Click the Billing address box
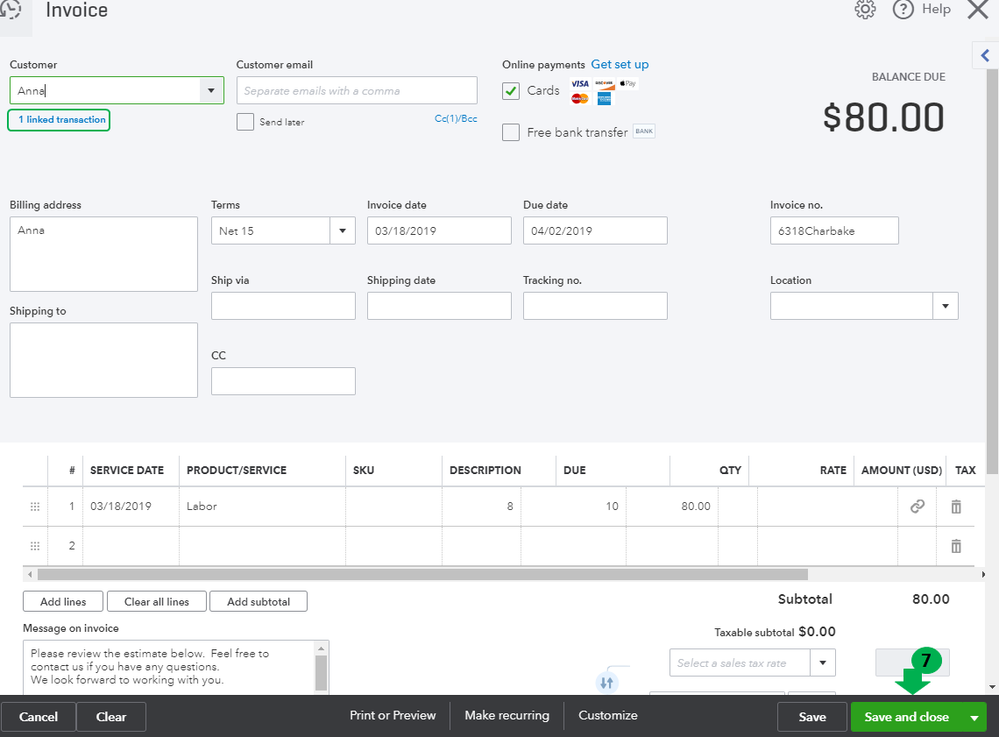The image size is (999, 737). 104,254
